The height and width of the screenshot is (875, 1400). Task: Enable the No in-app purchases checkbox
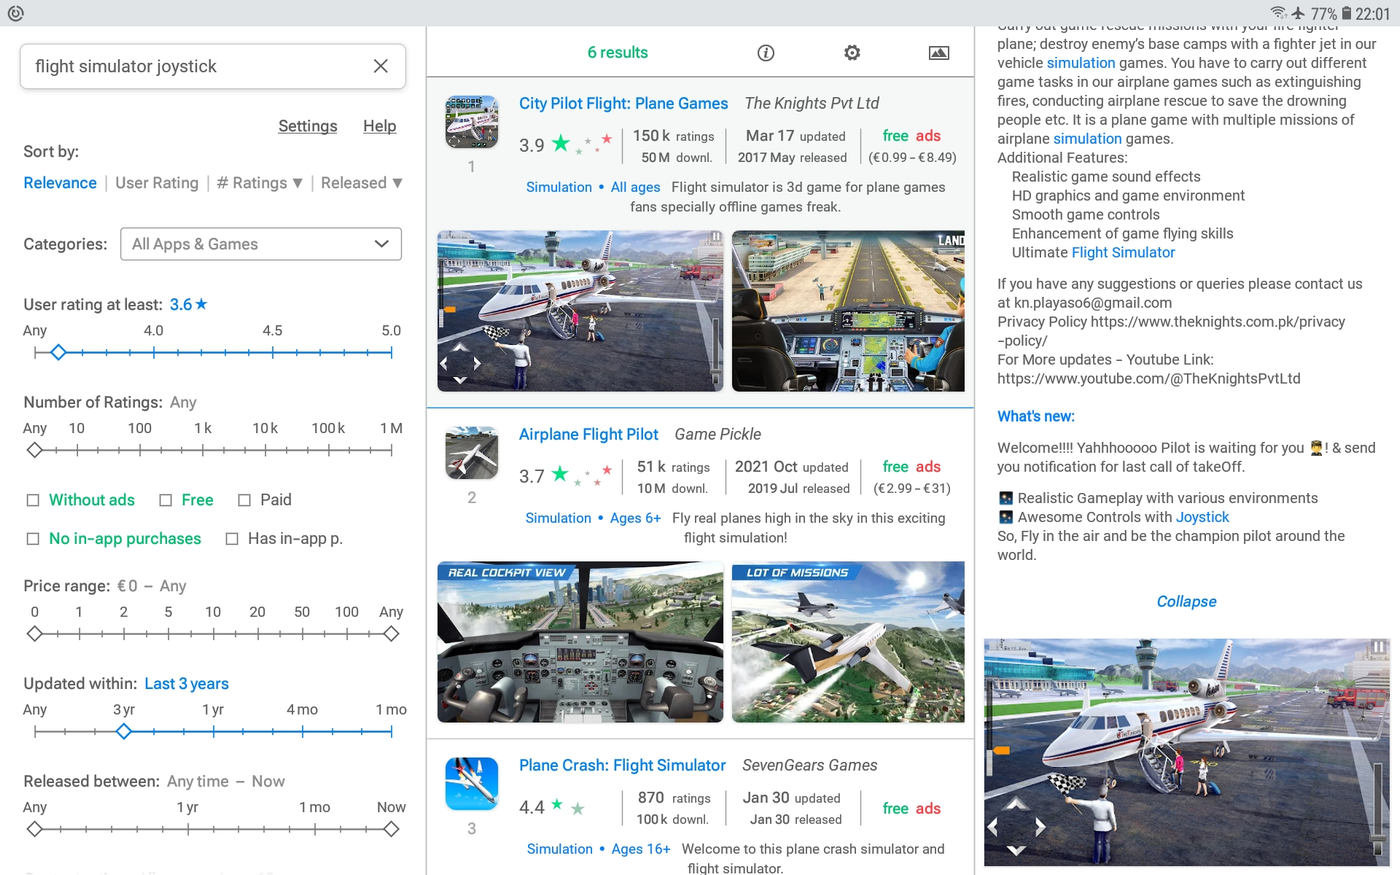tap(33, 539)
